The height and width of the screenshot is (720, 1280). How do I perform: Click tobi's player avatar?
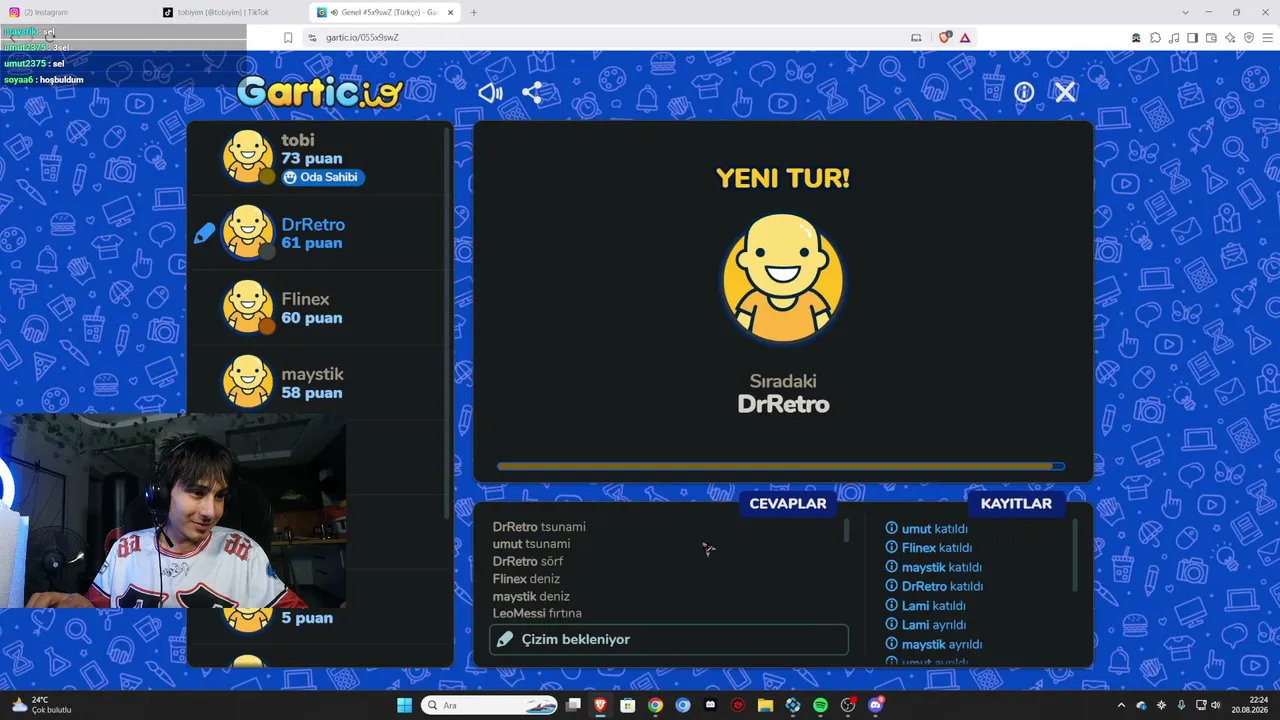pos(247,157)
